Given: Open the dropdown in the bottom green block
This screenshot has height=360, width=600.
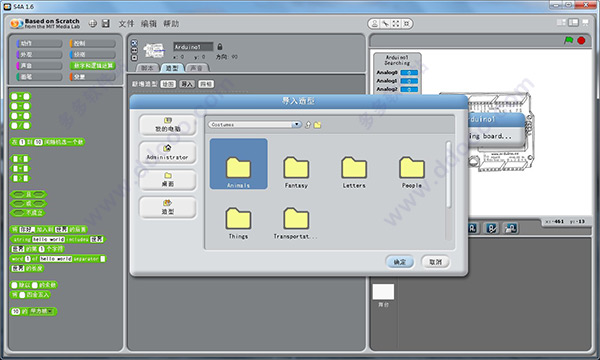Looking at the screenshot, I should [42, 311].
